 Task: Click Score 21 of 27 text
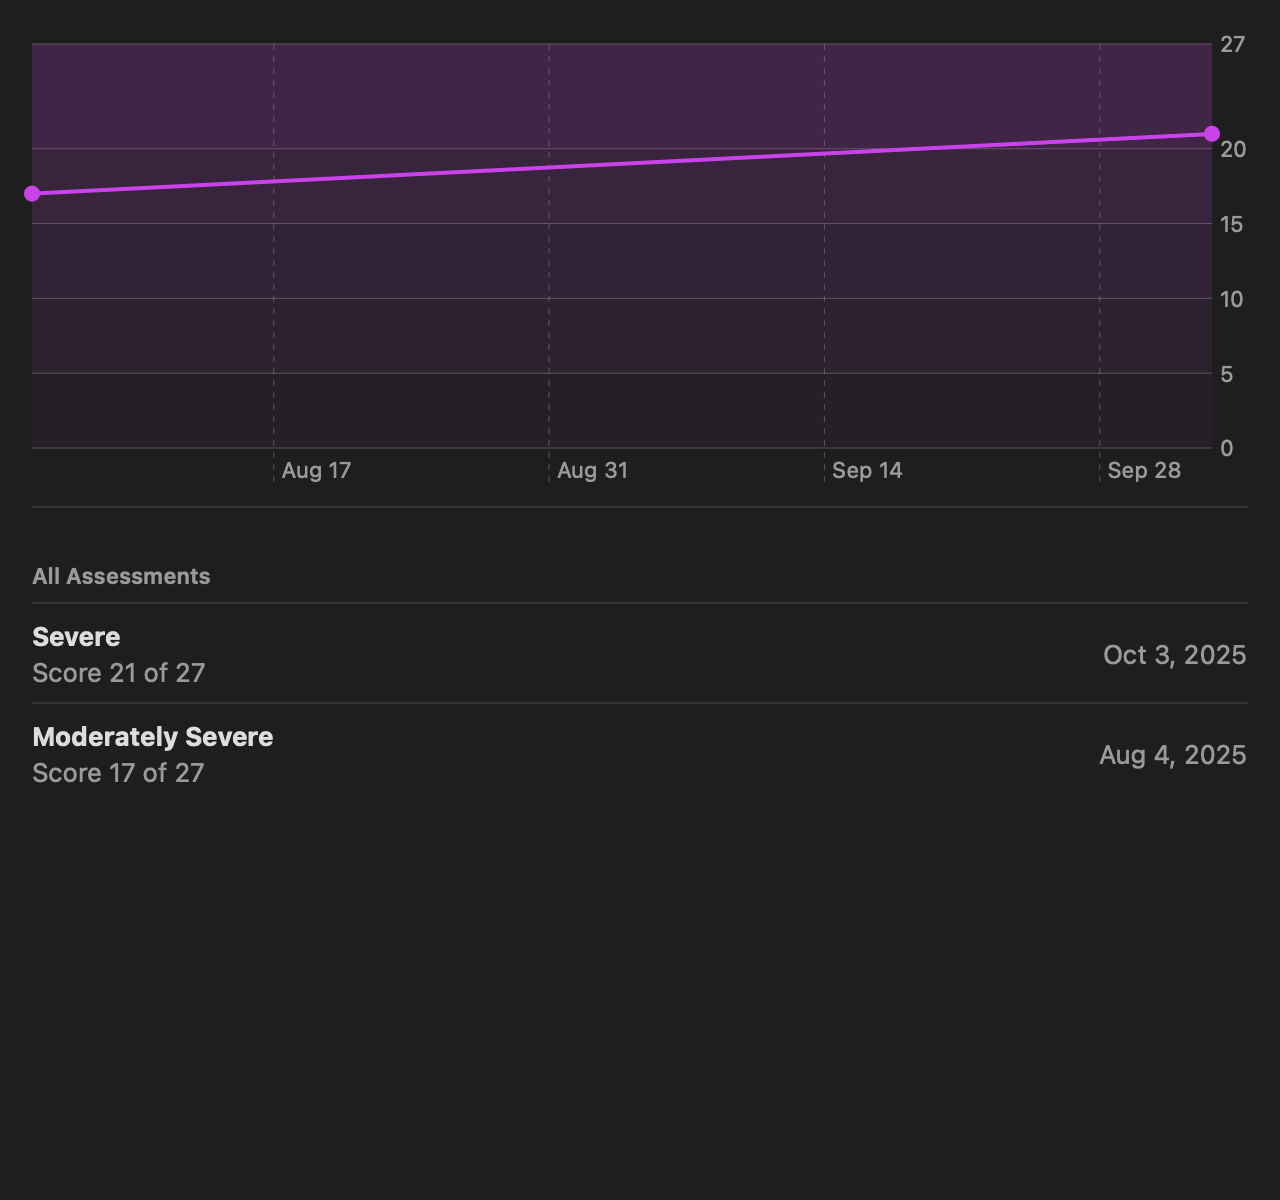[x=118, y=673]
